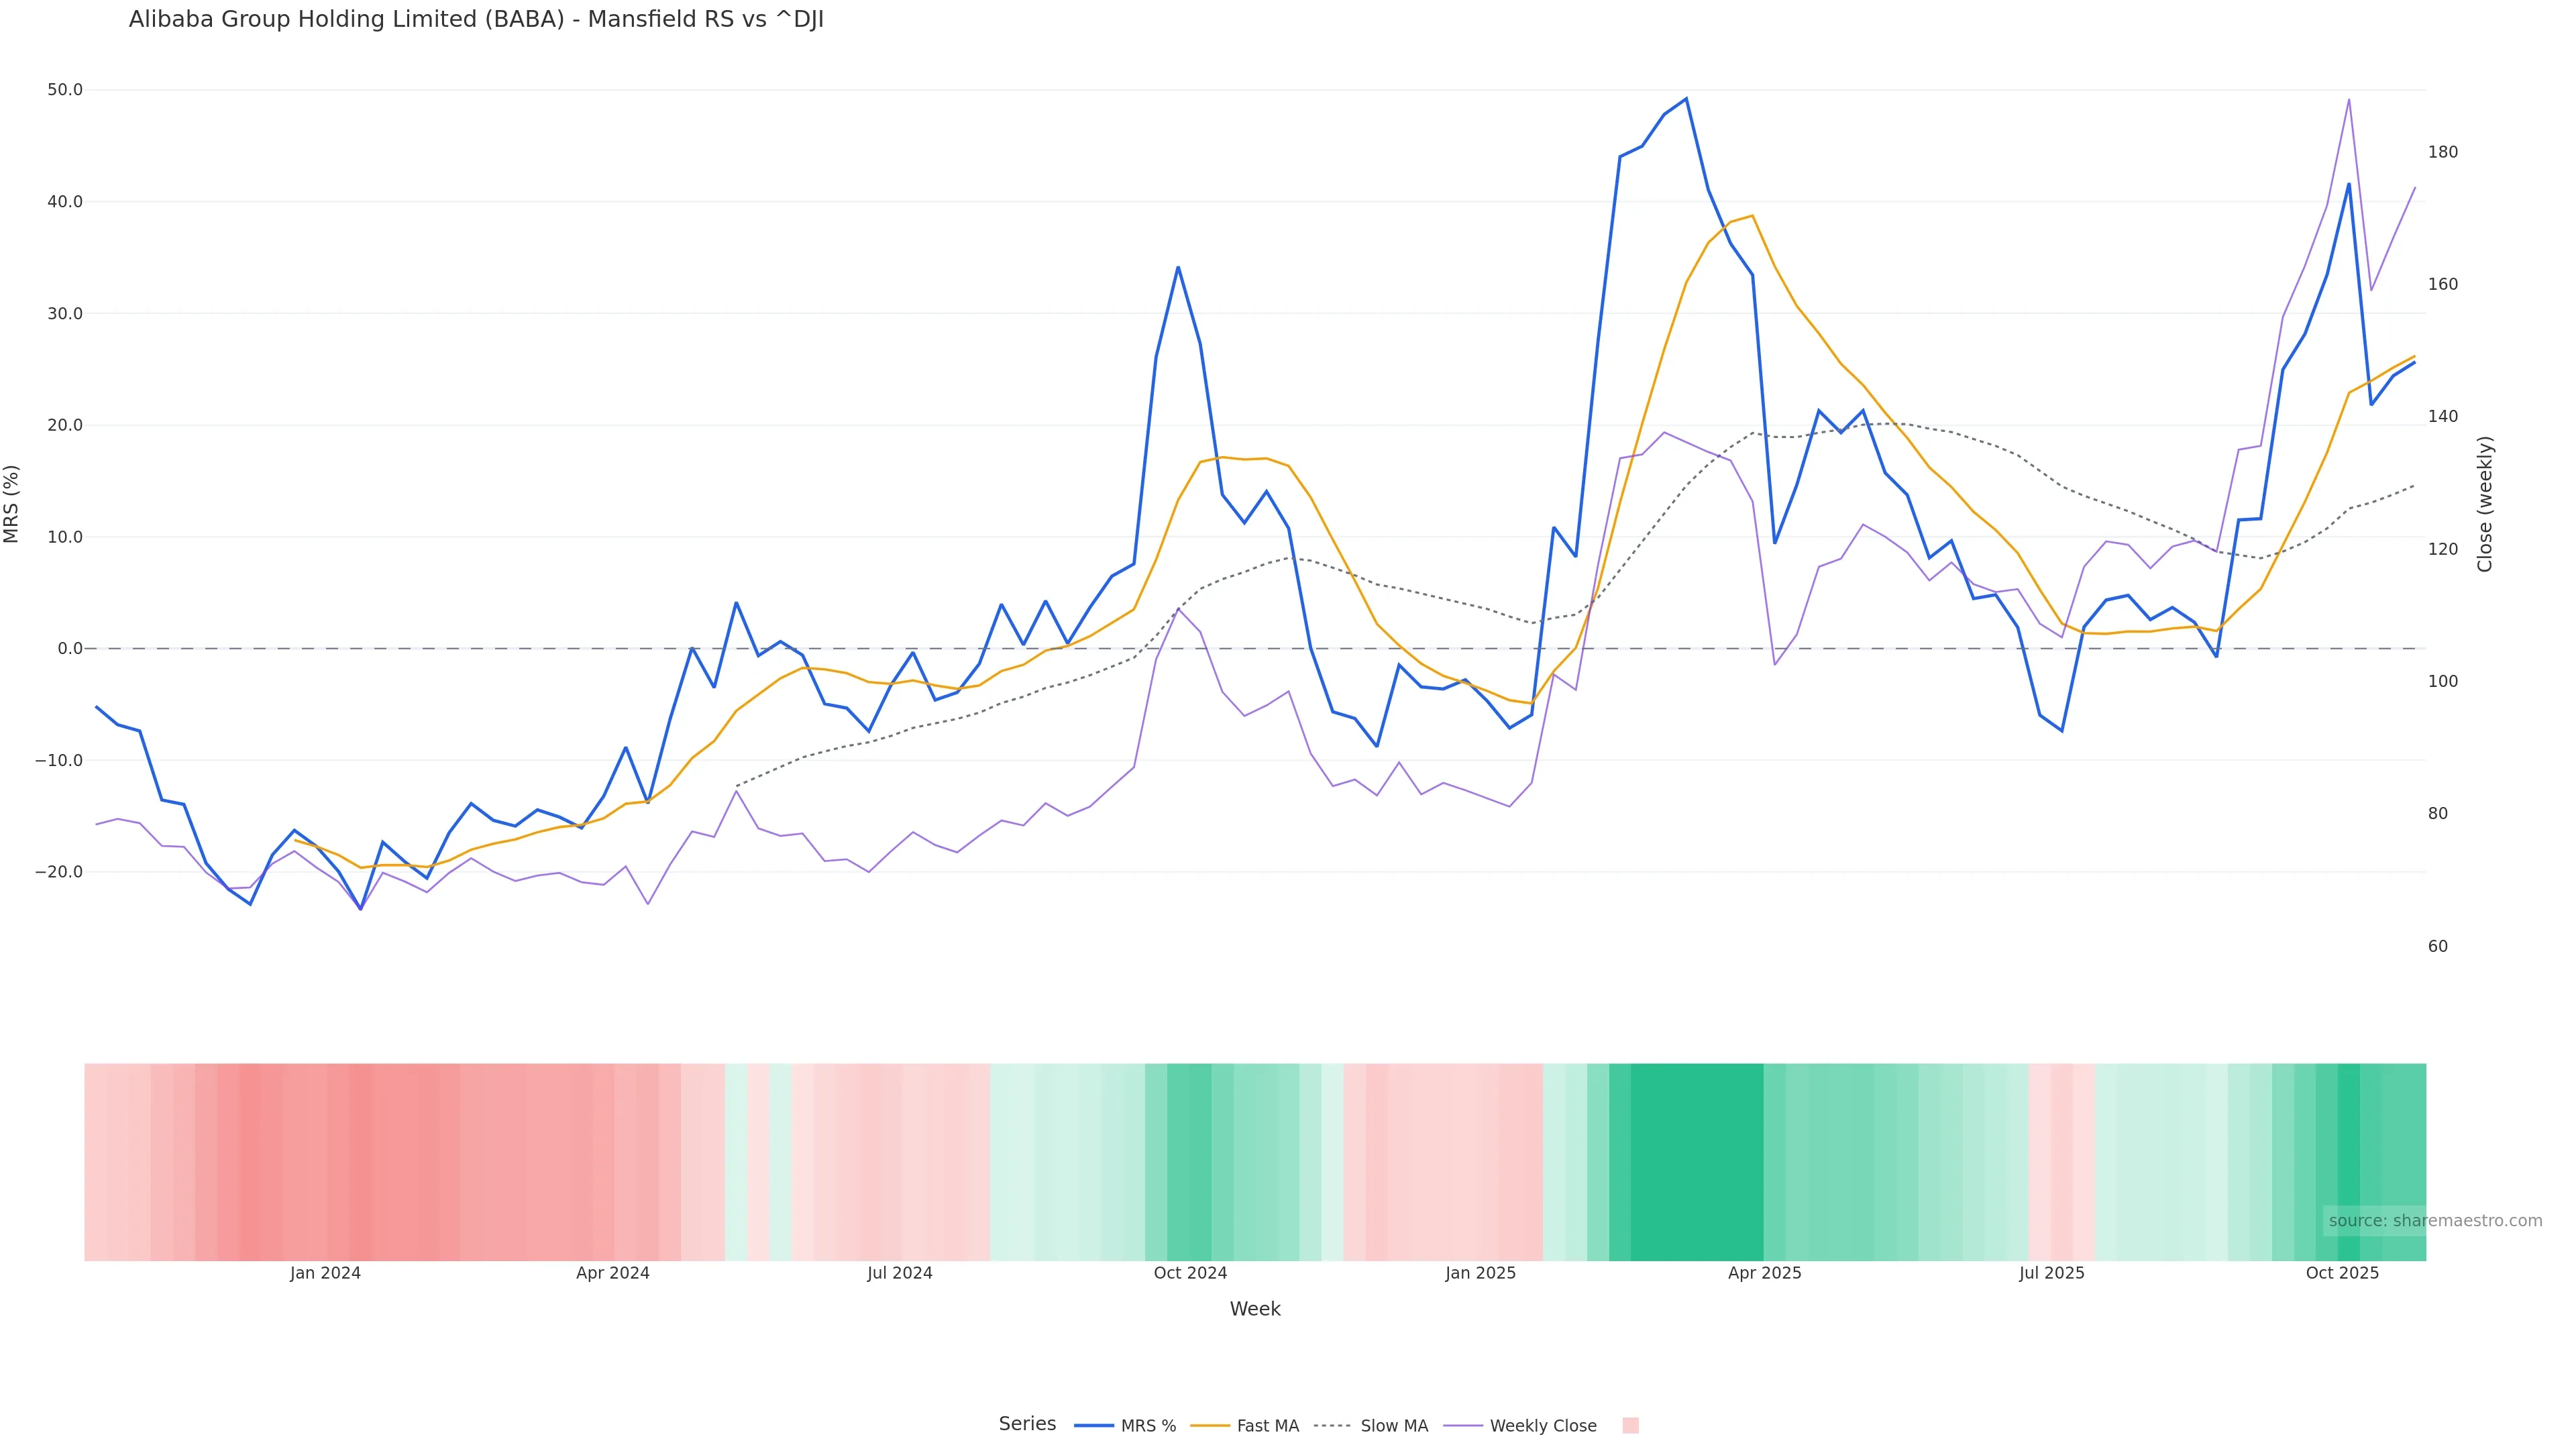The image size is (2576, 1449).
Task: Click the chart title for BABA
Action: (x=476, y=19)
